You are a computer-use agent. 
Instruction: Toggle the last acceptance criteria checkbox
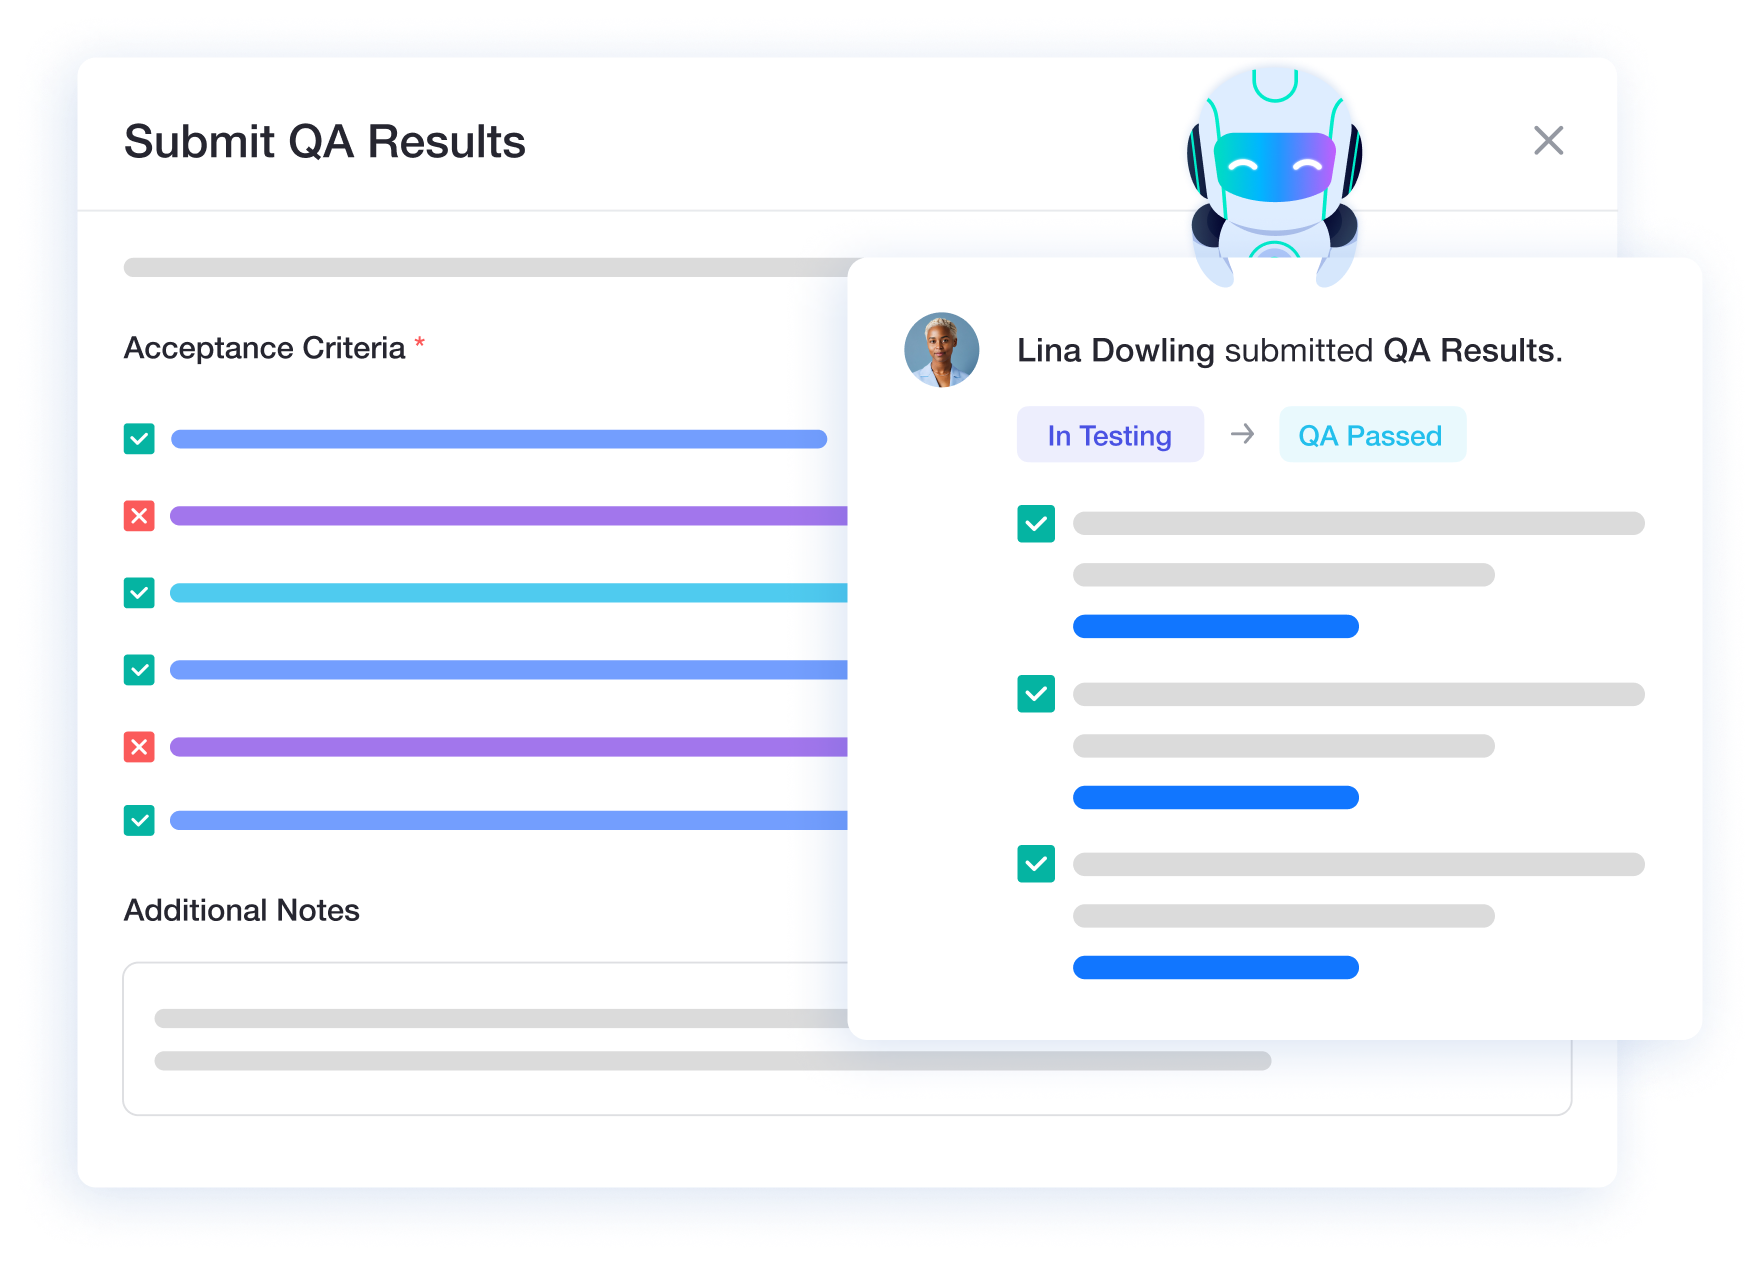tap(139, 821)
